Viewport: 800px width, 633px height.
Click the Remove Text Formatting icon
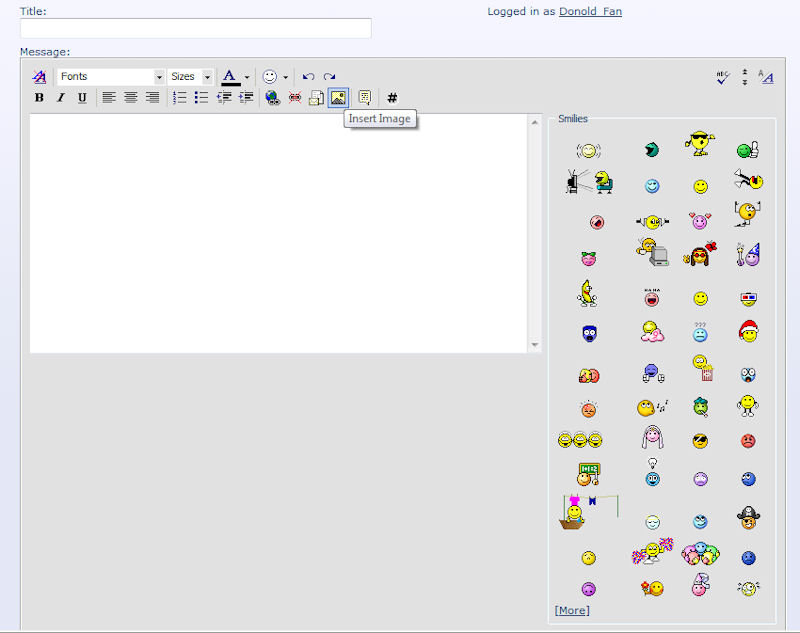[39, 77]
